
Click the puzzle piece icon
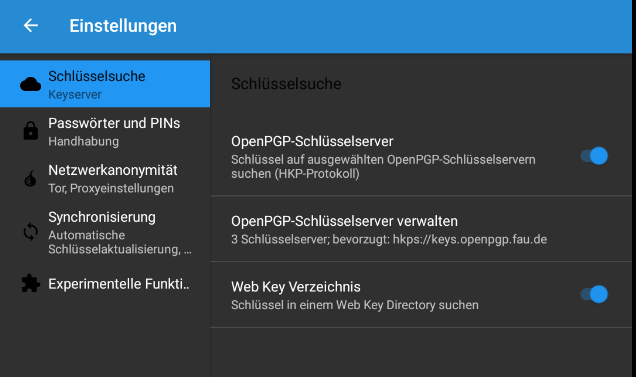[x=30, y=284]
